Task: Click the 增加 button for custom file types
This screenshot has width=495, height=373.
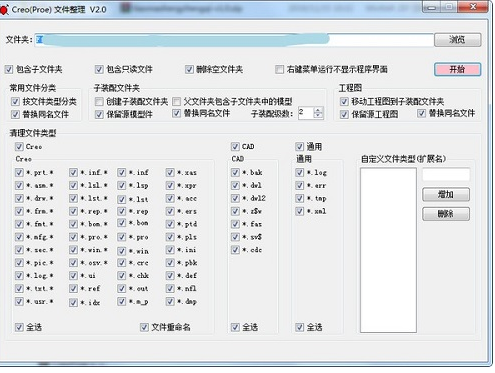Action: pos(446,194)
